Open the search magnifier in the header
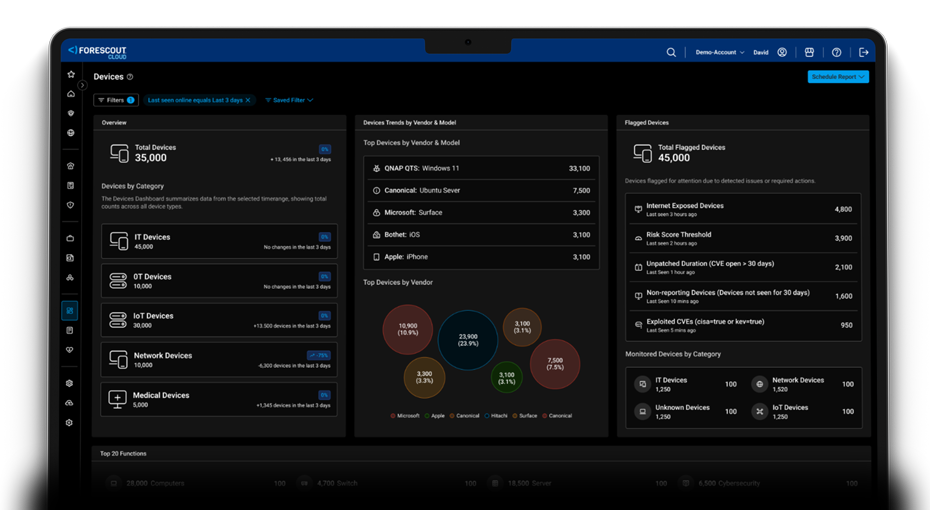The height and width of the screenshot is (510, 930). 671,52
